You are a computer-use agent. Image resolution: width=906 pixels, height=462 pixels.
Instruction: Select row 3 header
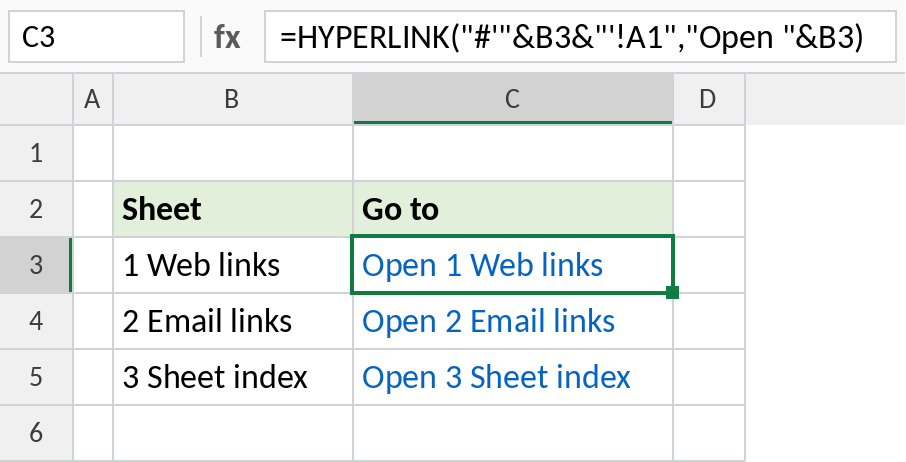[36, 265]
